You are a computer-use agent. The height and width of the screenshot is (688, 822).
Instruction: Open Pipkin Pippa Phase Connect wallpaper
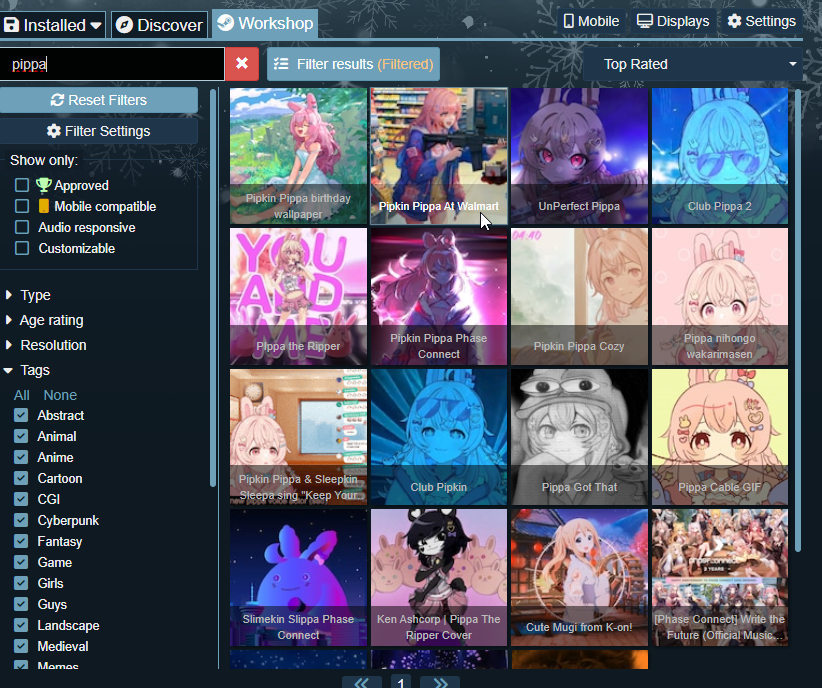pos(439,296)
